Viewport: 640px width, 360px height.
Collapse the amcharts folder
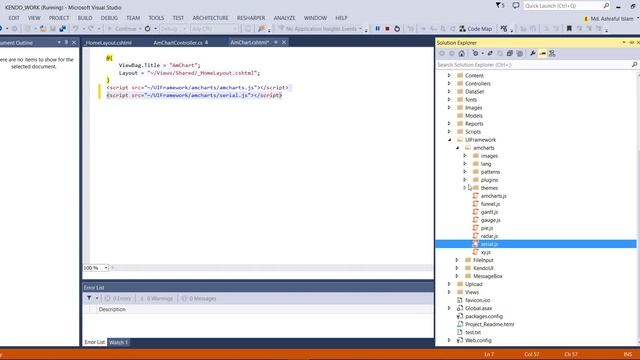457,148
